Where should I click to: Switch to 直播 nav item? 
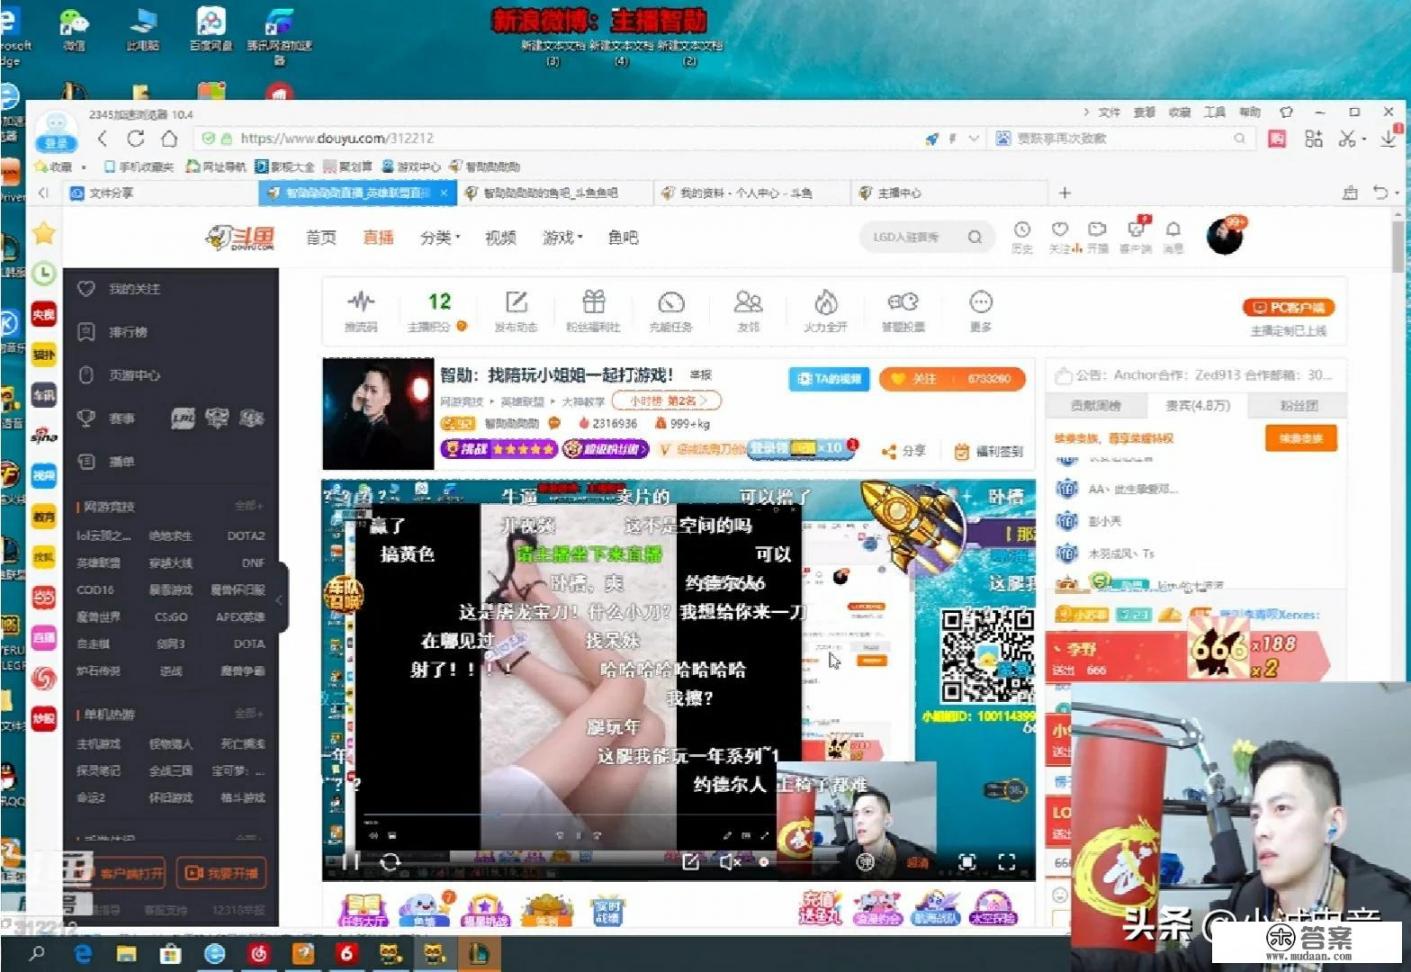[x=378, y=237]
